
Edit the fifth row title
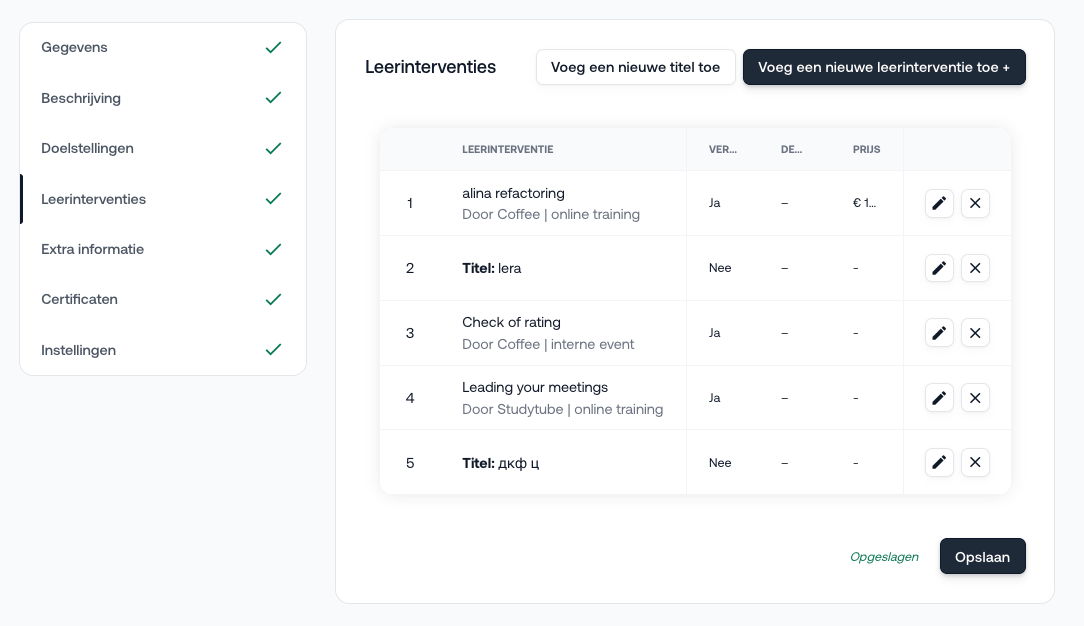[x=939, y=463]
